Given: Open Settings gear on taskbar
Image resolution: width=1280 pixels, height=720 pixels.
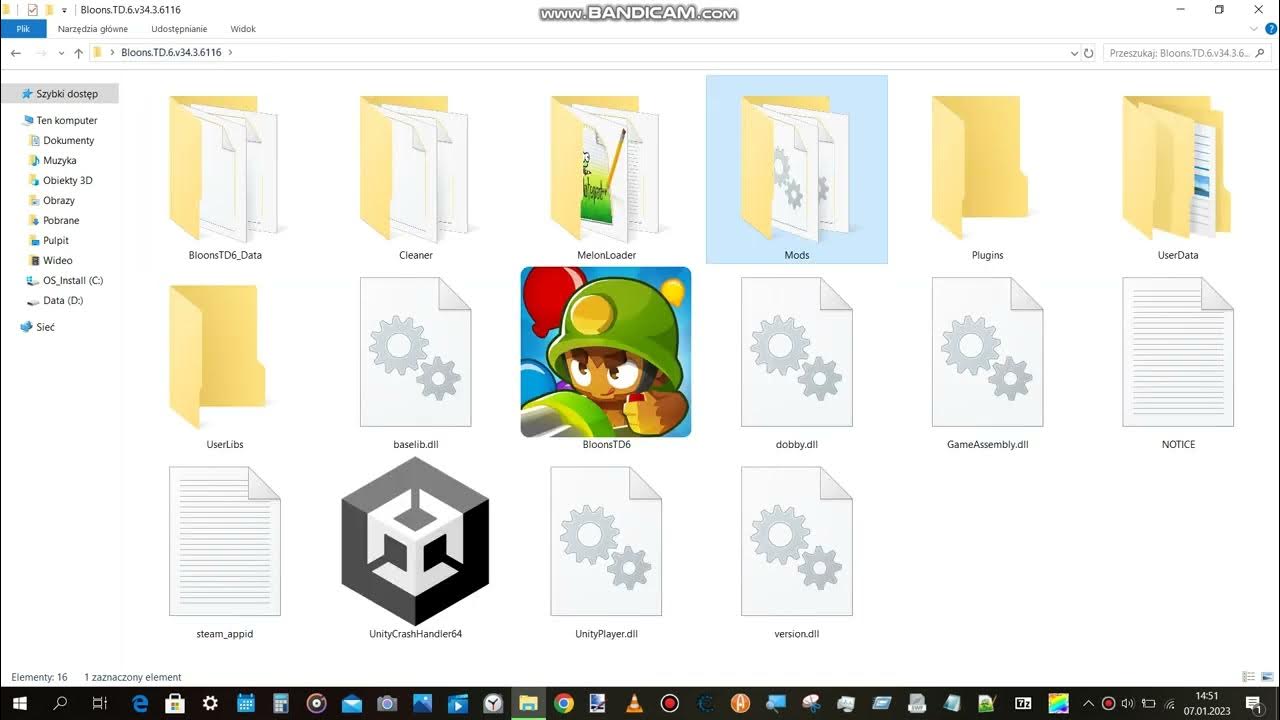Looking at the screenshot, I should tap(211, 703).
